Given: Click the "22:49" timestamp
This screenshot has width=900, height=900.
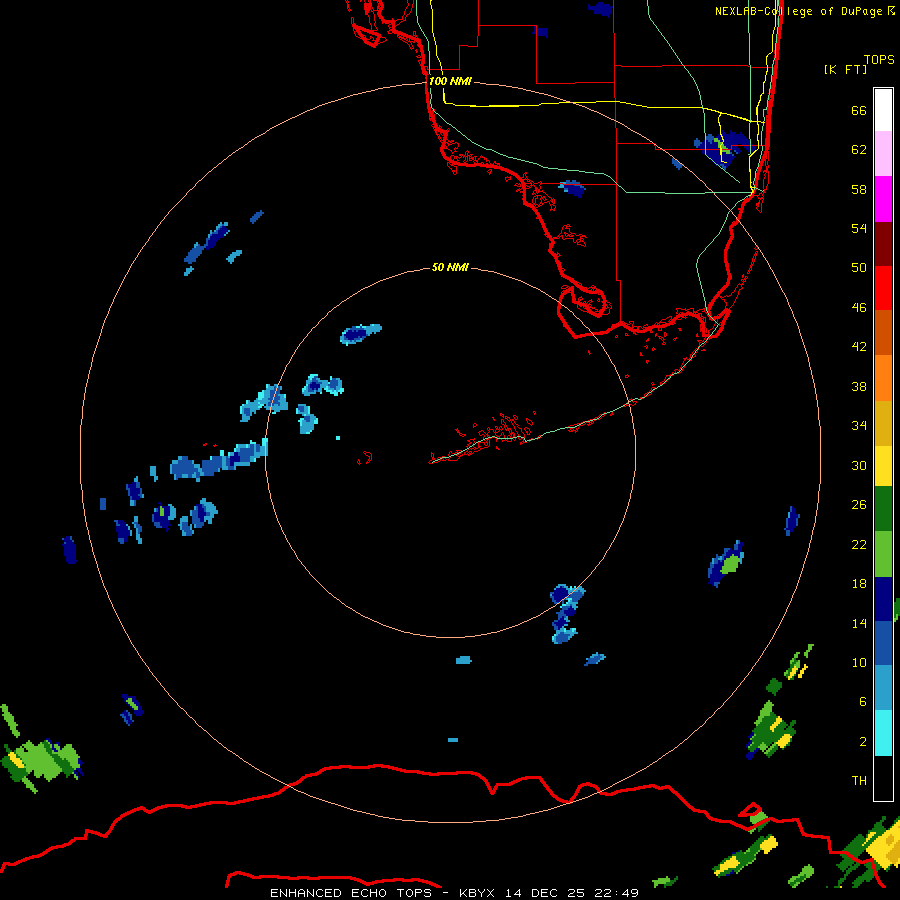Looking at the screenshot, I should click(x=617, y=893).
